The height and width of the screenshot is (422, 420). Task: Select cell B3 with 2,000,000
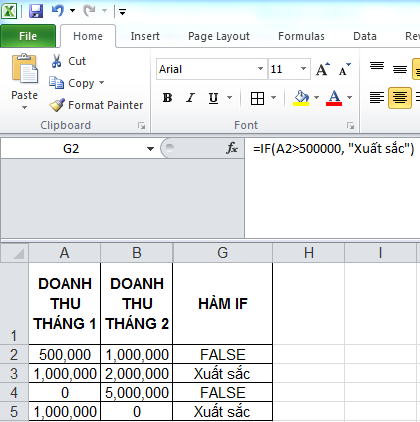(x=137, y=373)
